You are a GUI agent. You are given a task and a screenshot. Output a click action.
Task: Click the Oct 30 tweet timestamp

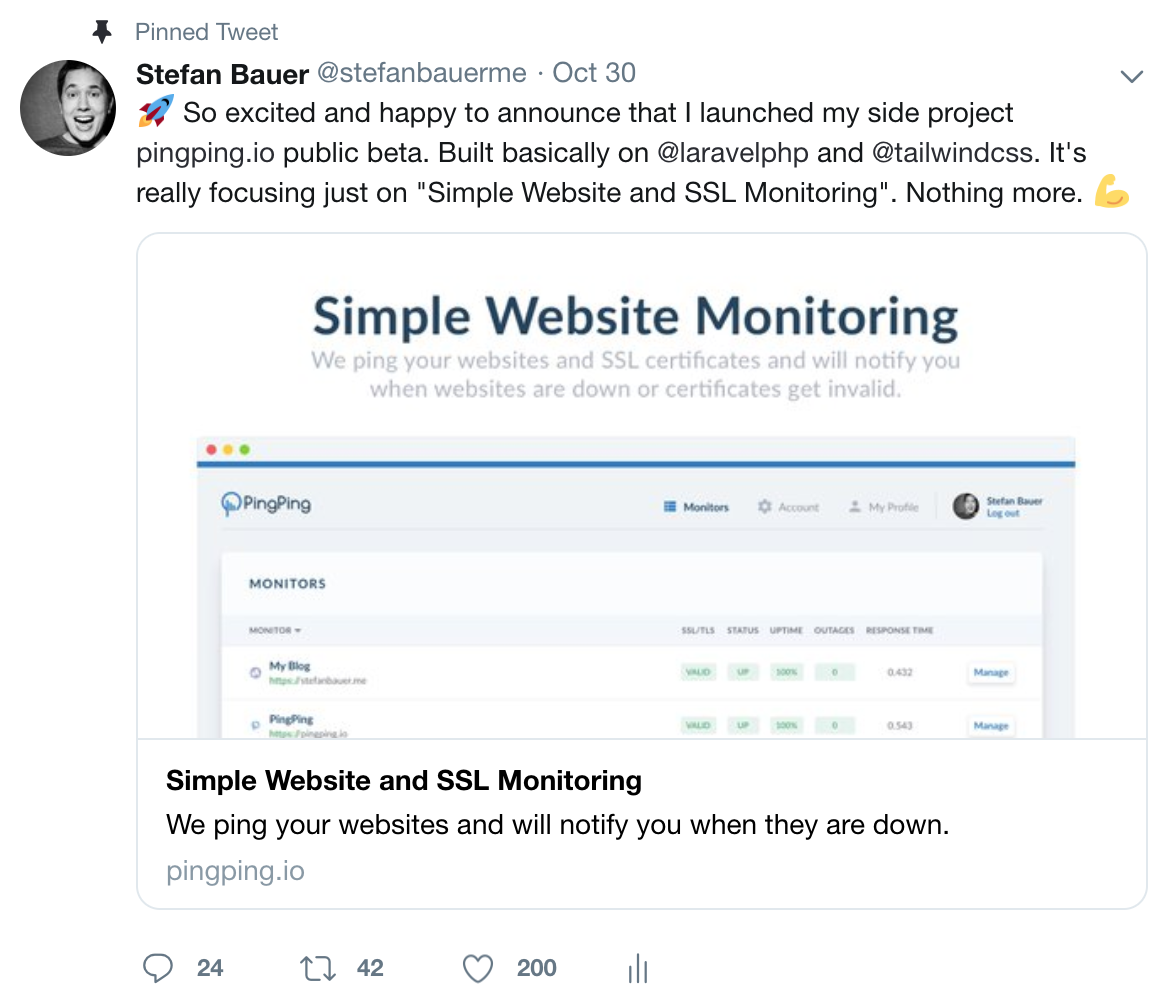[594, 73]
